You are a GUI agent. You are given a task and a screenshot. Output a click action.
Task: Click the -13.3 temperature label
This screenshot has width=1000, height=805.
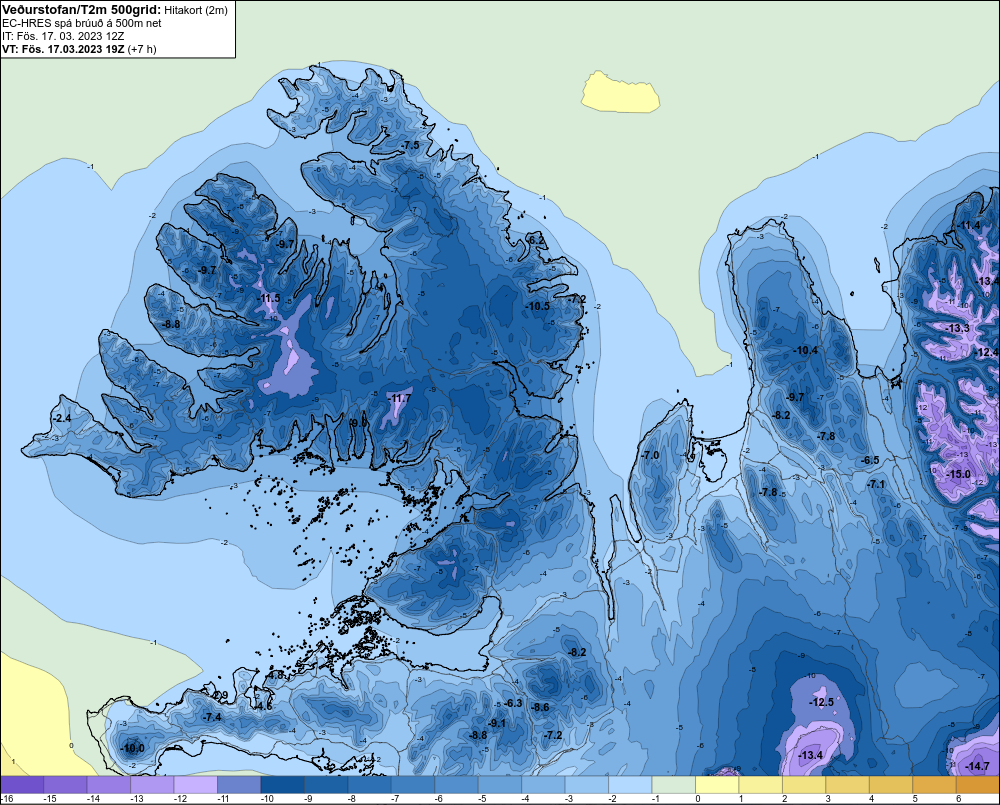(957, 329)
